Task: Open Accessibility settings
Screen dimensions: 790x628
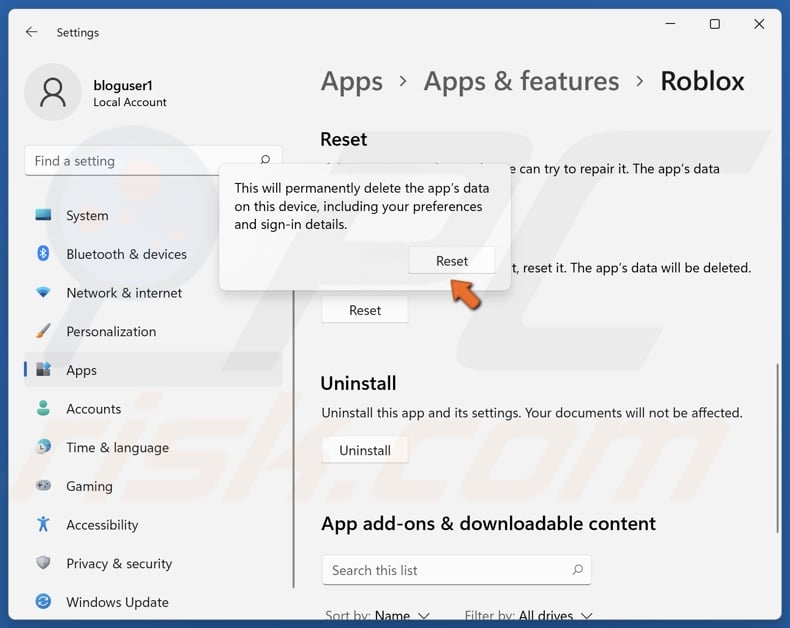Action: click(102, 525)
